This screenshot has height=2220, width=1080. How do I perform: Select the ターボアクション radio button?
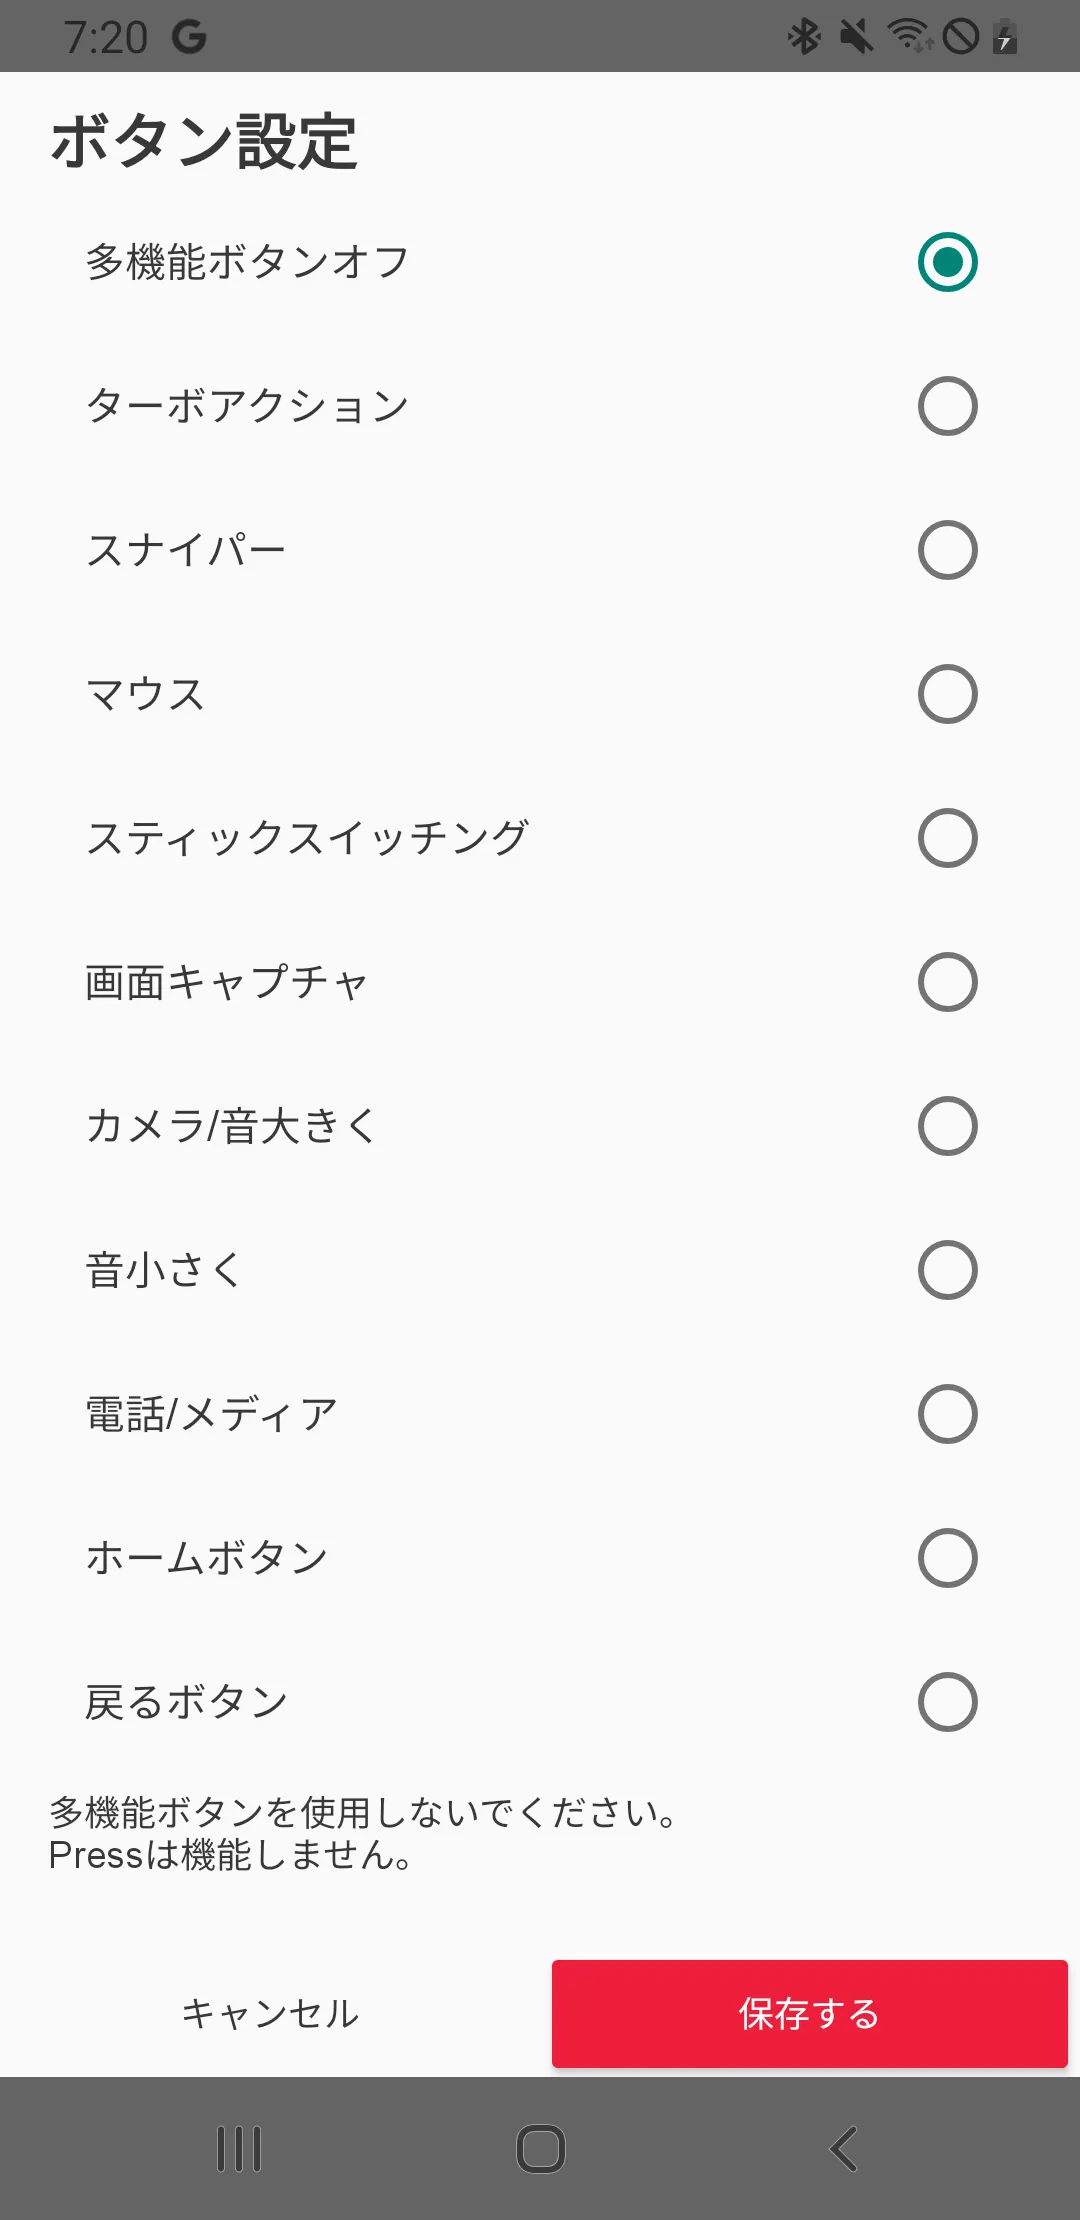coord(947,406)
